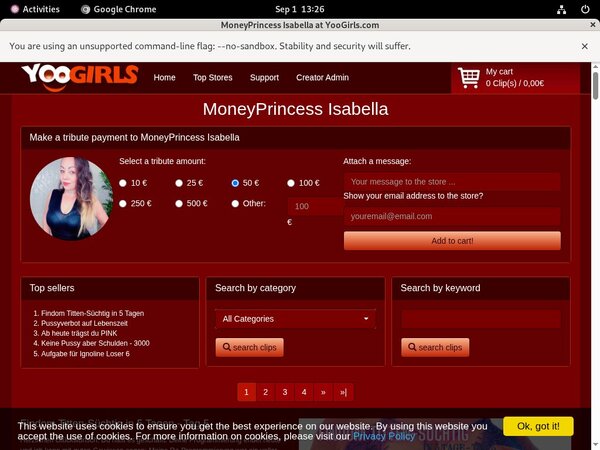Dismiss the unsupported flag warning bar

[584, 46]
